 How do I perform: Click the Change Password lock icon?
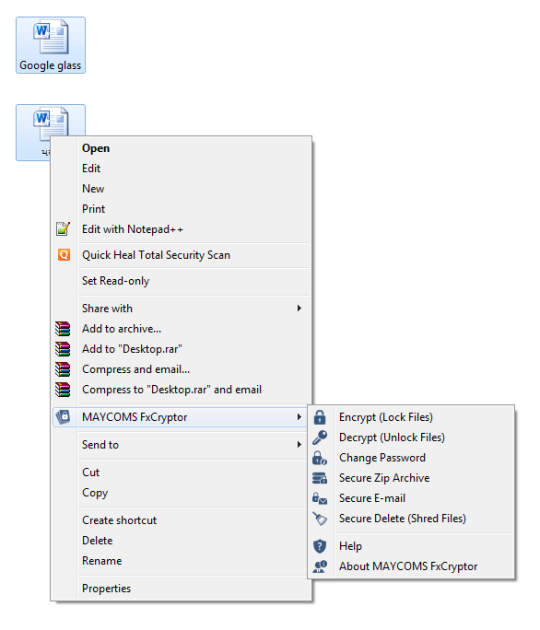coord(320,458)
